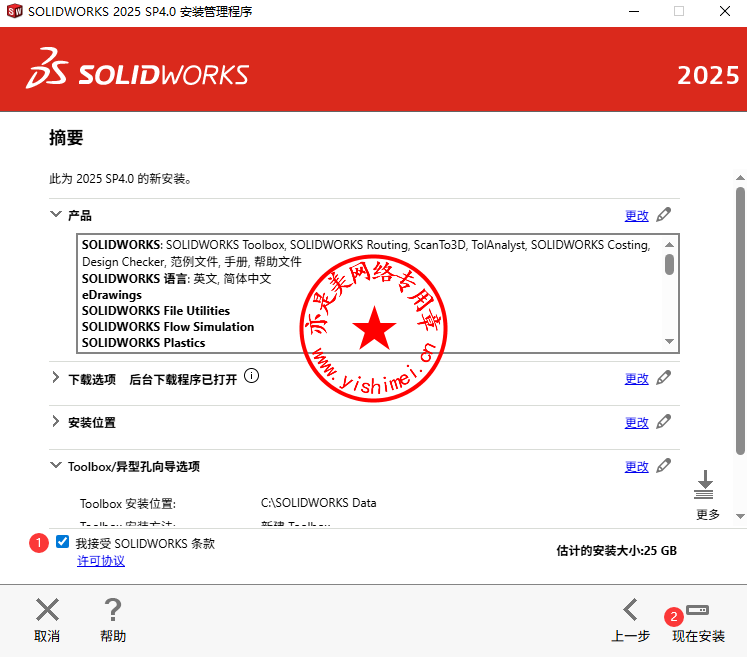
Task: Click the main page scrollbar thumb
Action: [x=740, y=321]
